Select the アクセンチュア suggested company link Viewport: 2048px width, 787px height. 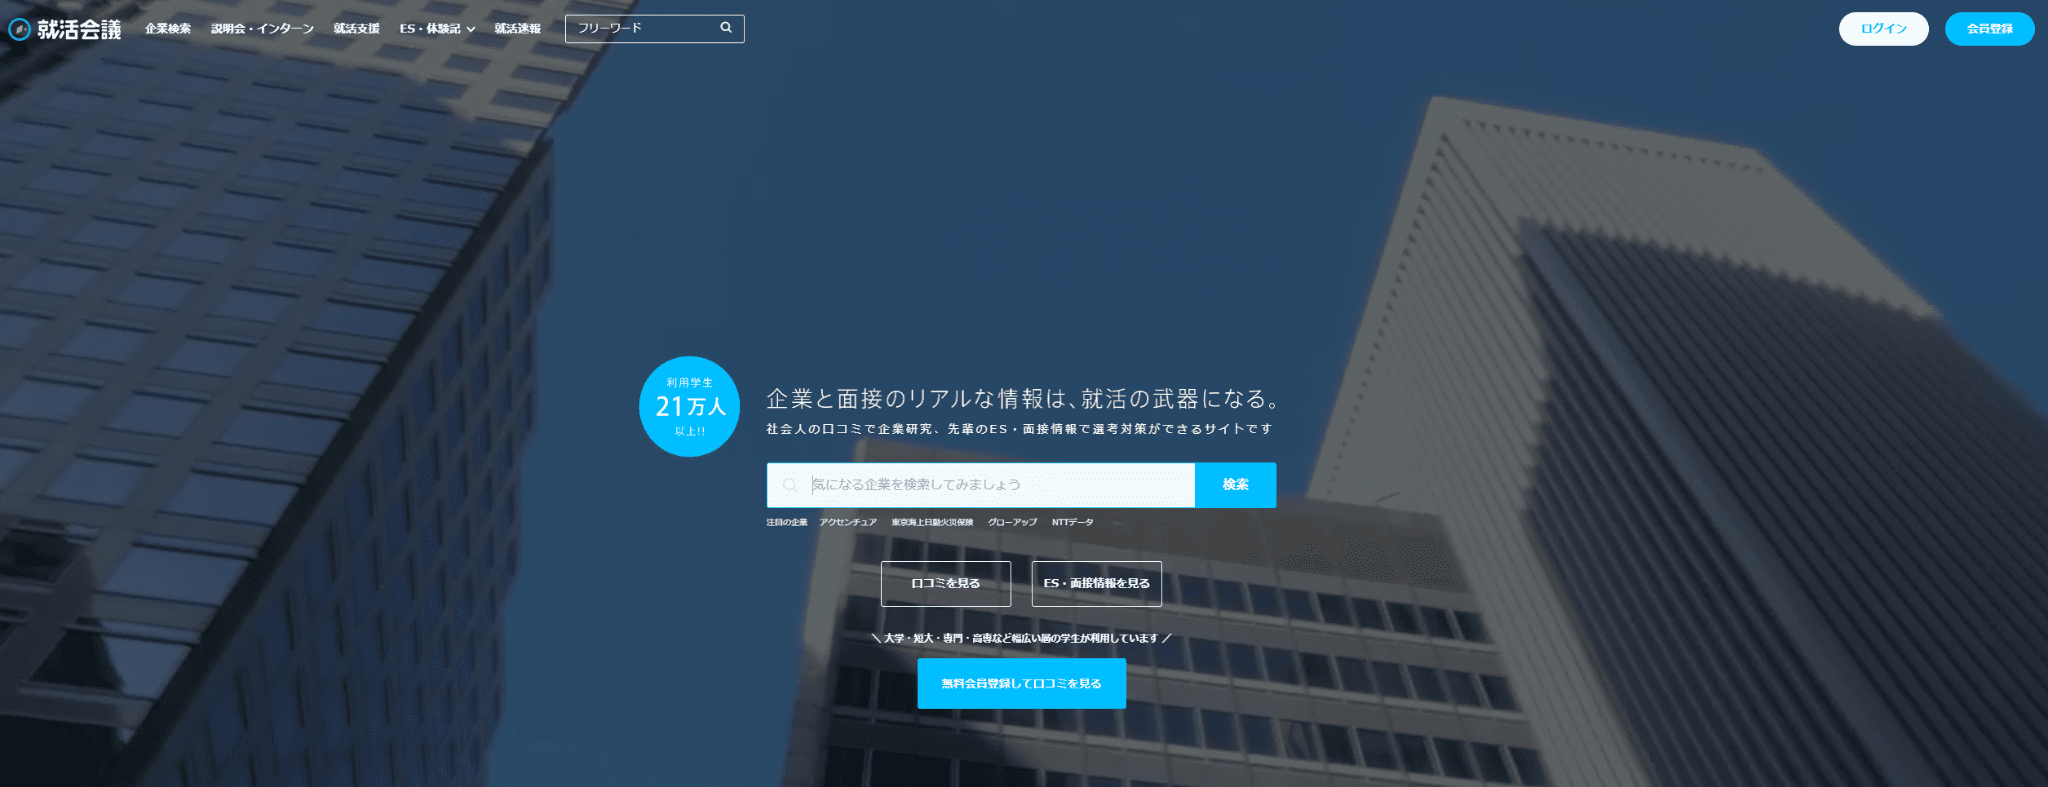[848, 522]
